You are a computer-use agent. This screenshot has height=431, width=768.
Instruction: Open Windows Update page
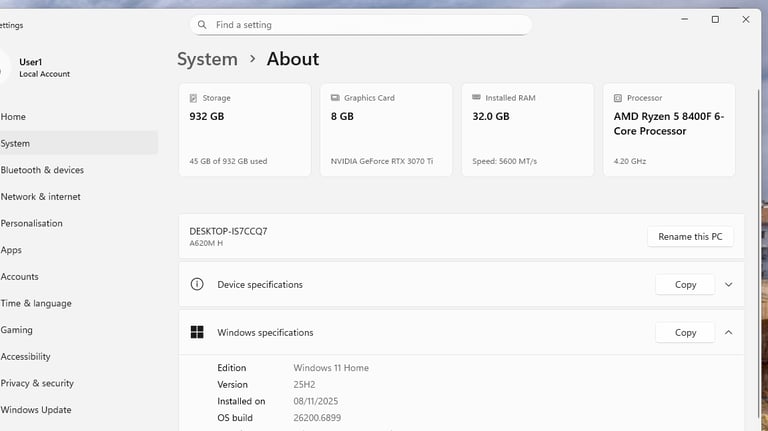(x=78, y=409)
